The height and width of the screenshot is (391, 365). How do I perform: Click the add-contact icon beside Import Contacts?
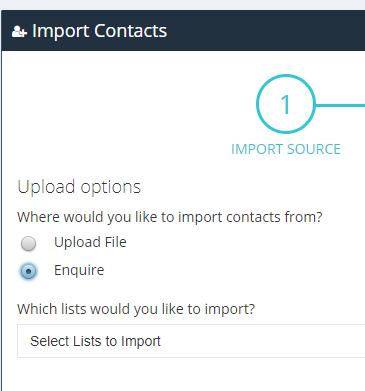pos(19,32)
